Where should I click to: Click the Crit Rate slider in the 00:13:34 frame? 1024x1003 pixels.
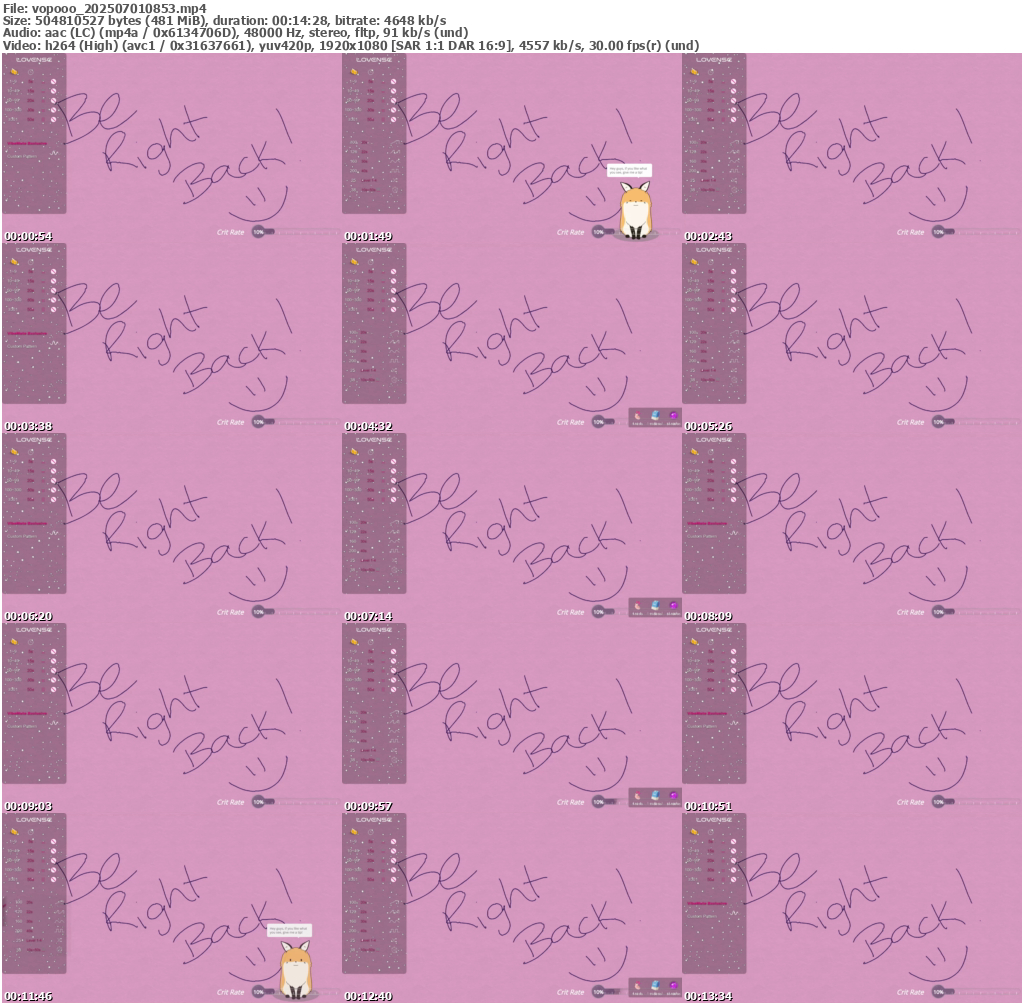coord(976,992)
